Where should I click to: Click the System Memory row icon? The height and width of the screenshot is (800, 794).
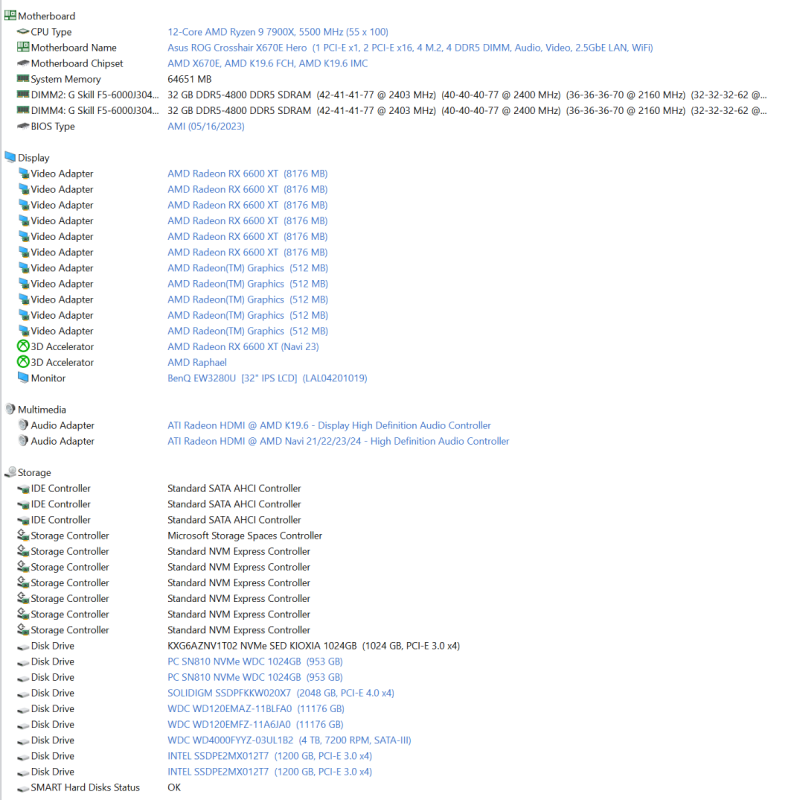coord(23,79)
